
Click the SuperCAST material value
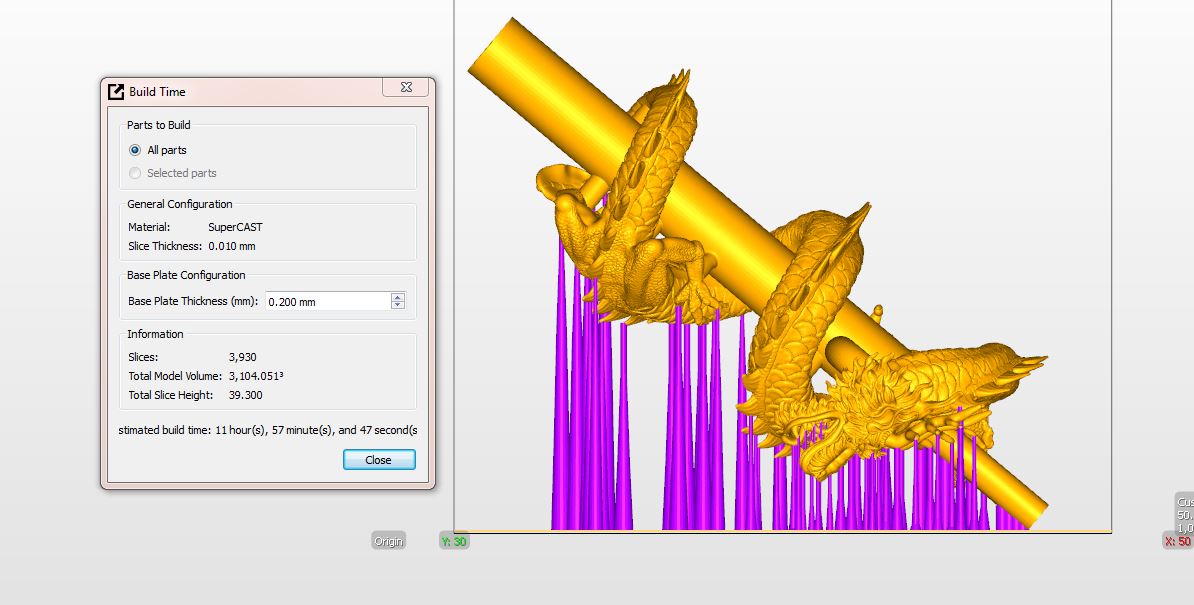tap(235, 227)
